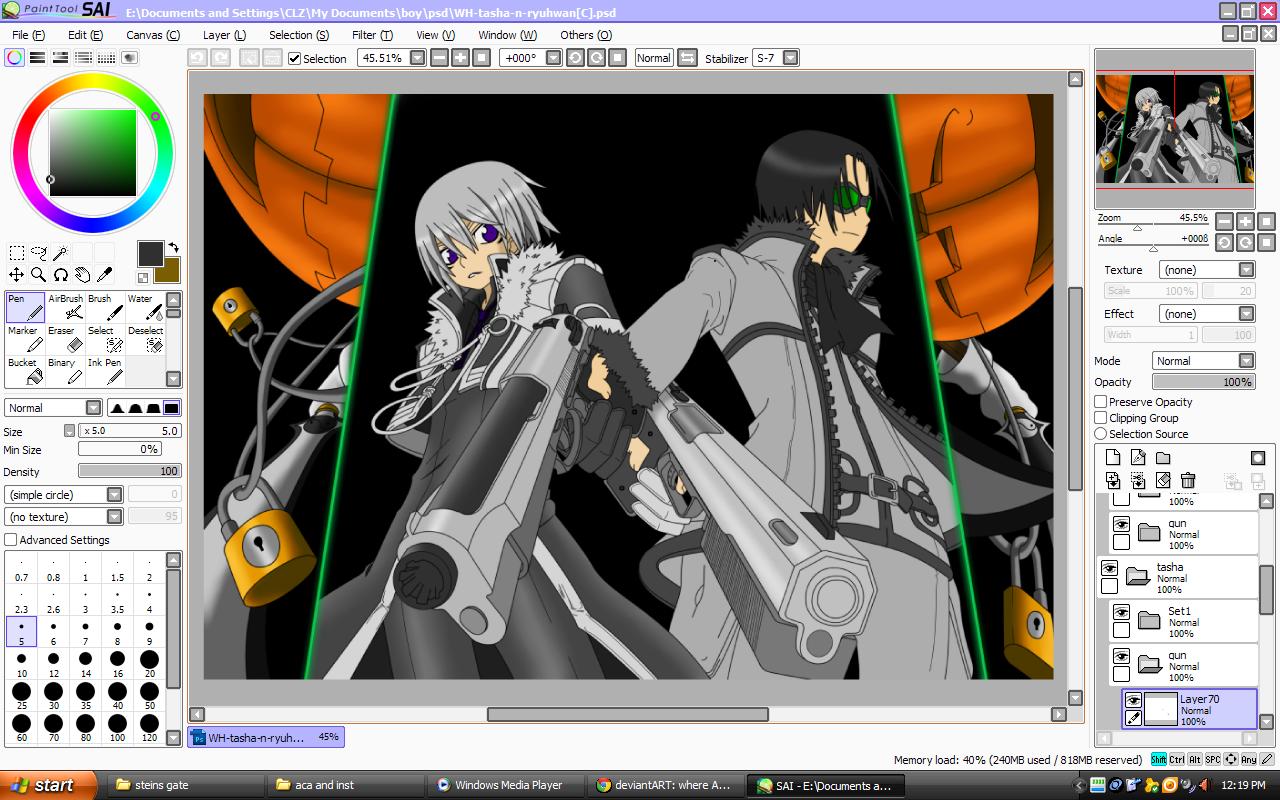Show the swatches panel icon
Viewport: 1280px width, 800px height.
pos(106,58)
